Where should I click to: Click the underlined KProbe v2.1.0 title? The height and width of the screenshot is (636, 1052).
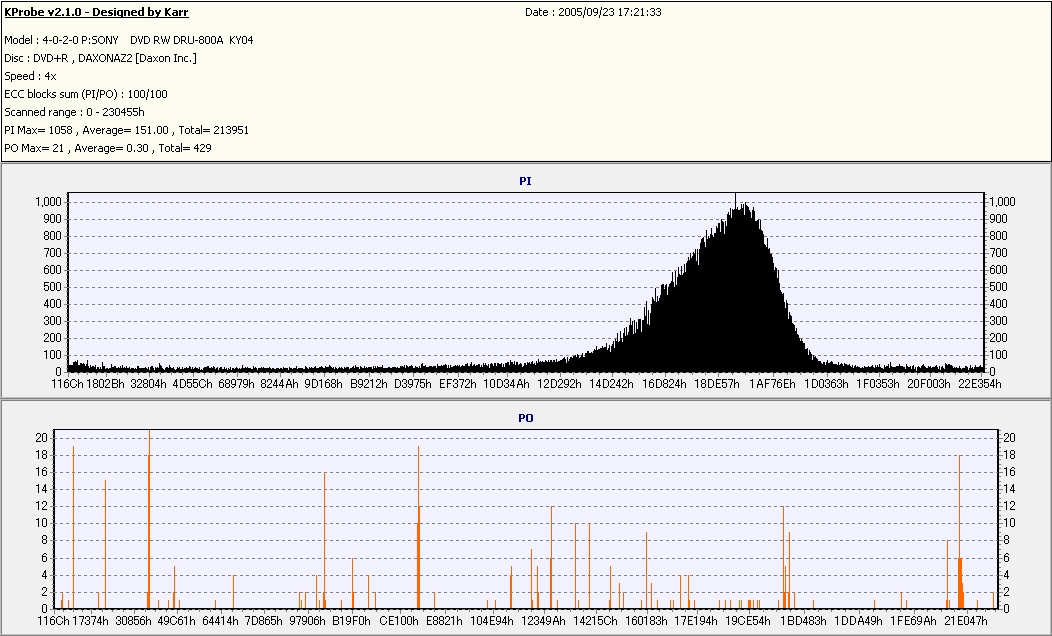coord(96,12)
